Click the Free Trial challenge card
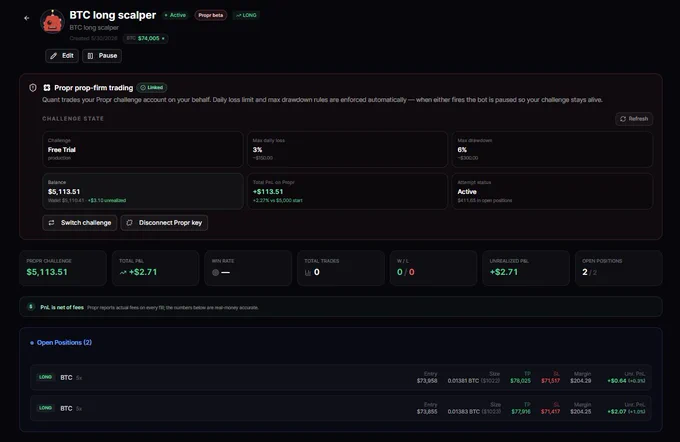Screen dimensions: 680x442 (x=143, y=149)
